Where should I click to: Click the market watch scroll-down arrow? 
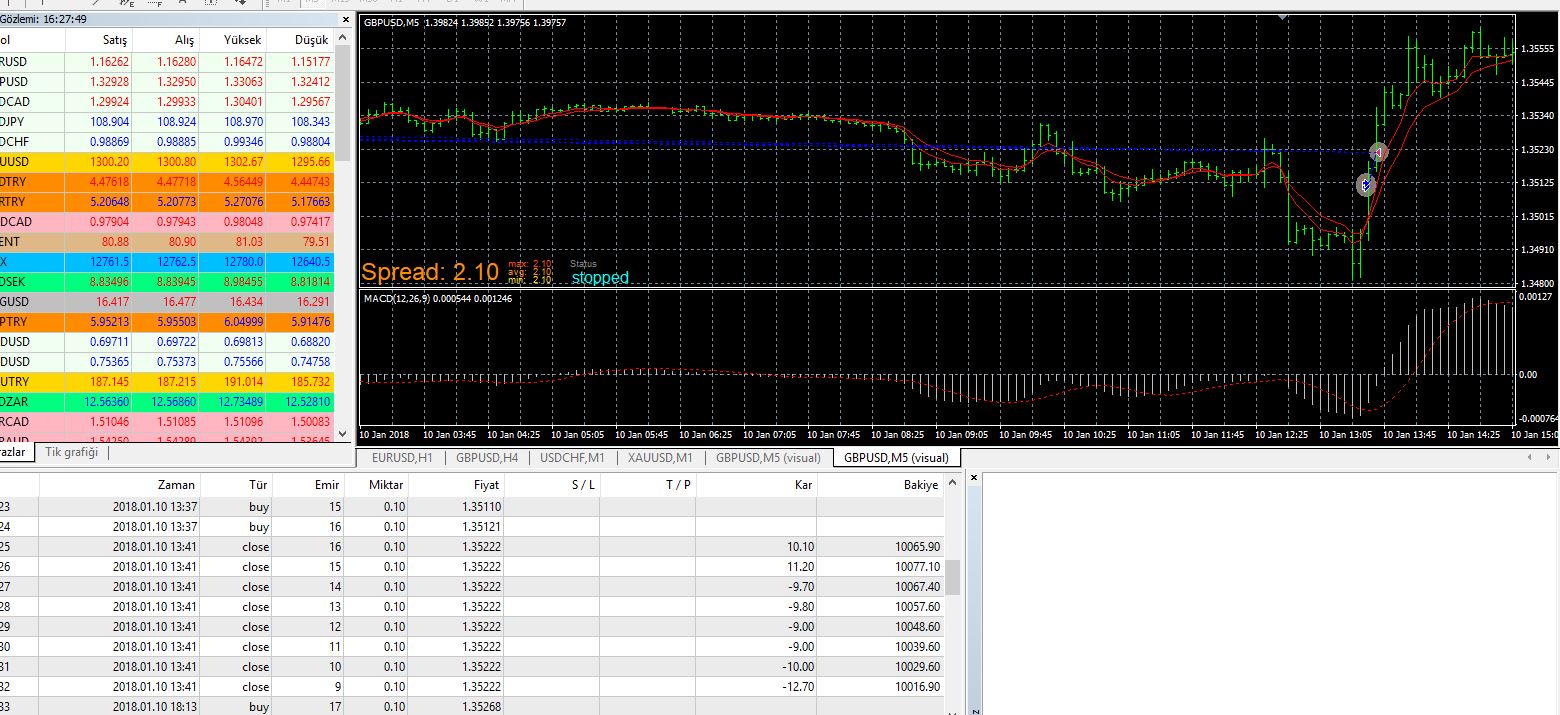pyautogui.click(x=344, y=434)
